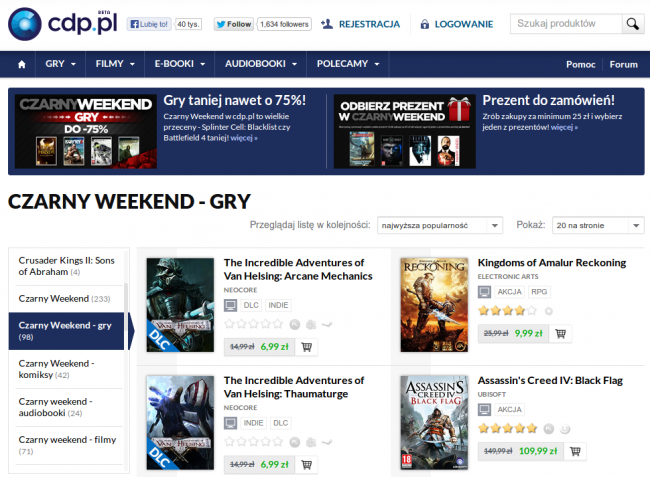The width and height of the screenshot is (650, 477).
Task: Click the INDIE tag on Arcane Mechanics
Action: click(x=278, y=305)
